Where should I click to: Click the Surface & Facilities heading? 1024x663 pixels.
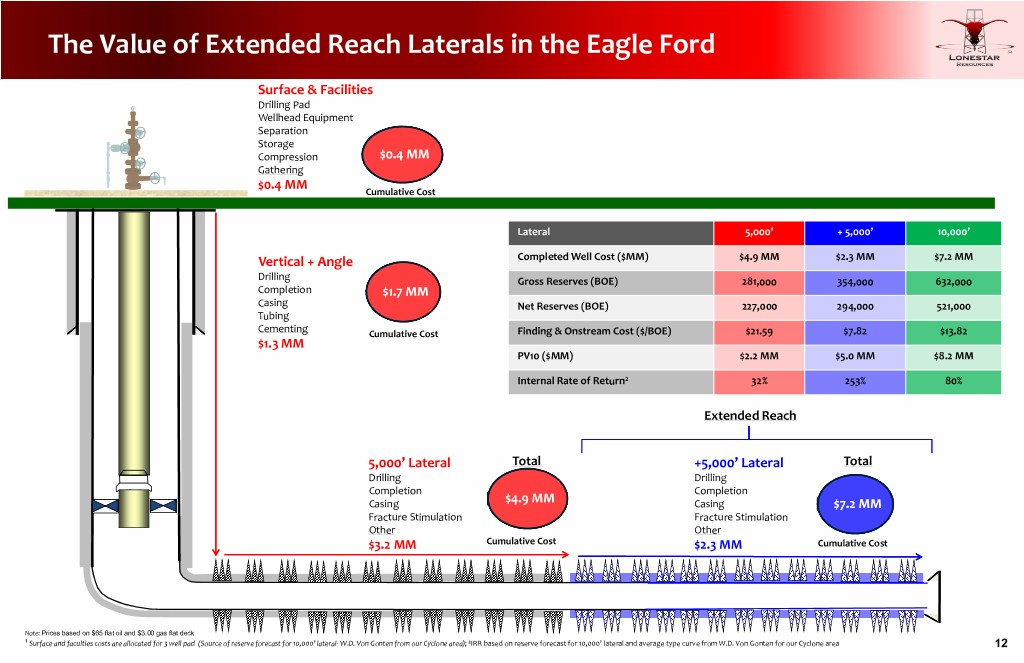[x=315, y=89]
